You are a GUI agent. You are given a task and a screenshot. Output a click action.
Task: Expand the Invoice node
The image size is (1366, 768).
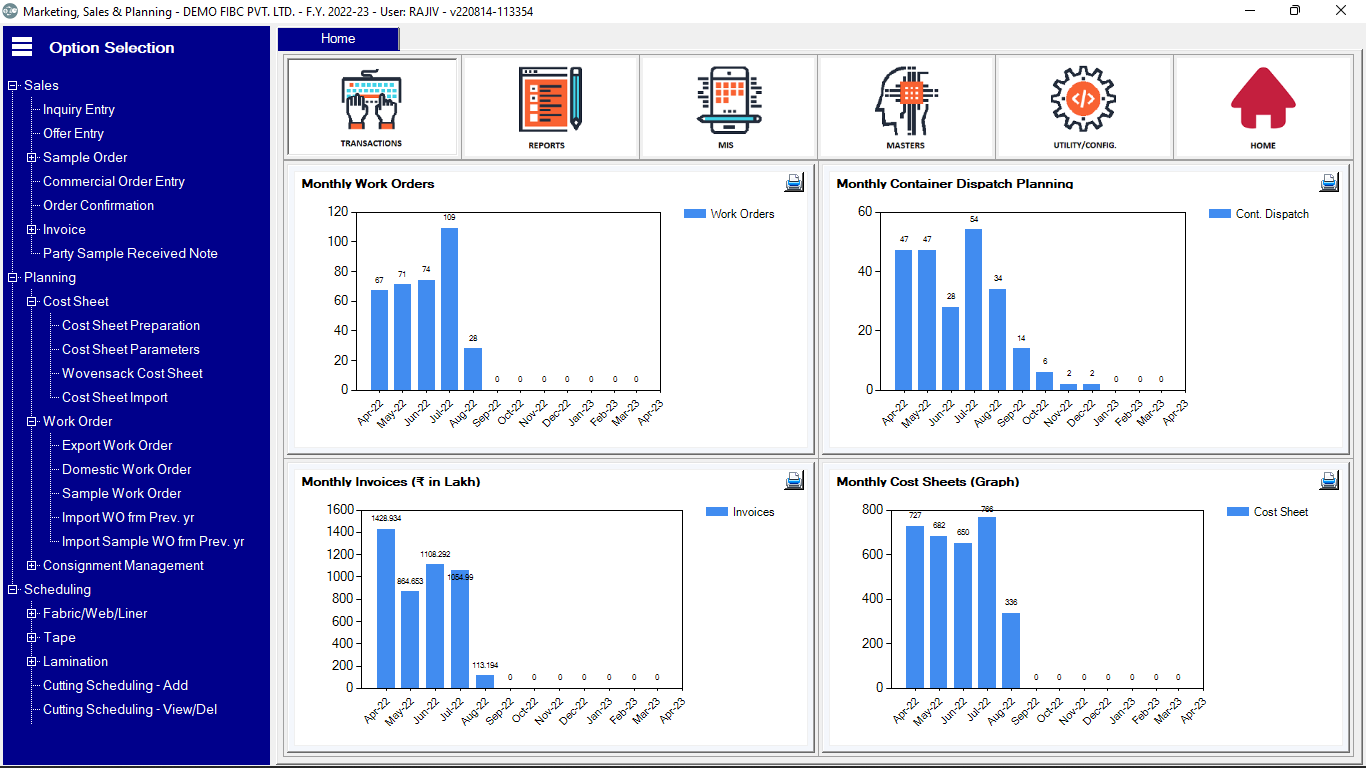point(32,230)
